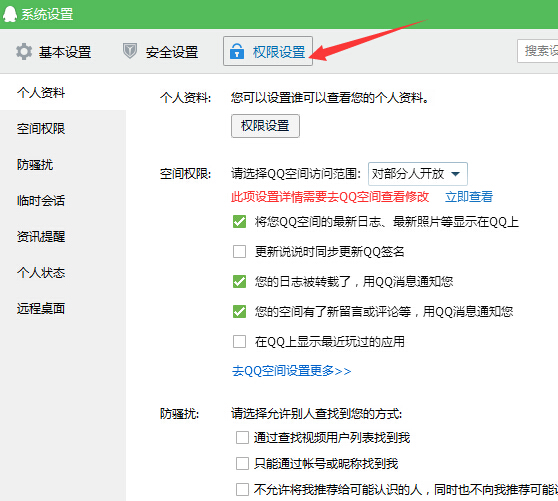
Task: Switch to the 安全设置 tab
Action: [x=160, y=52]
